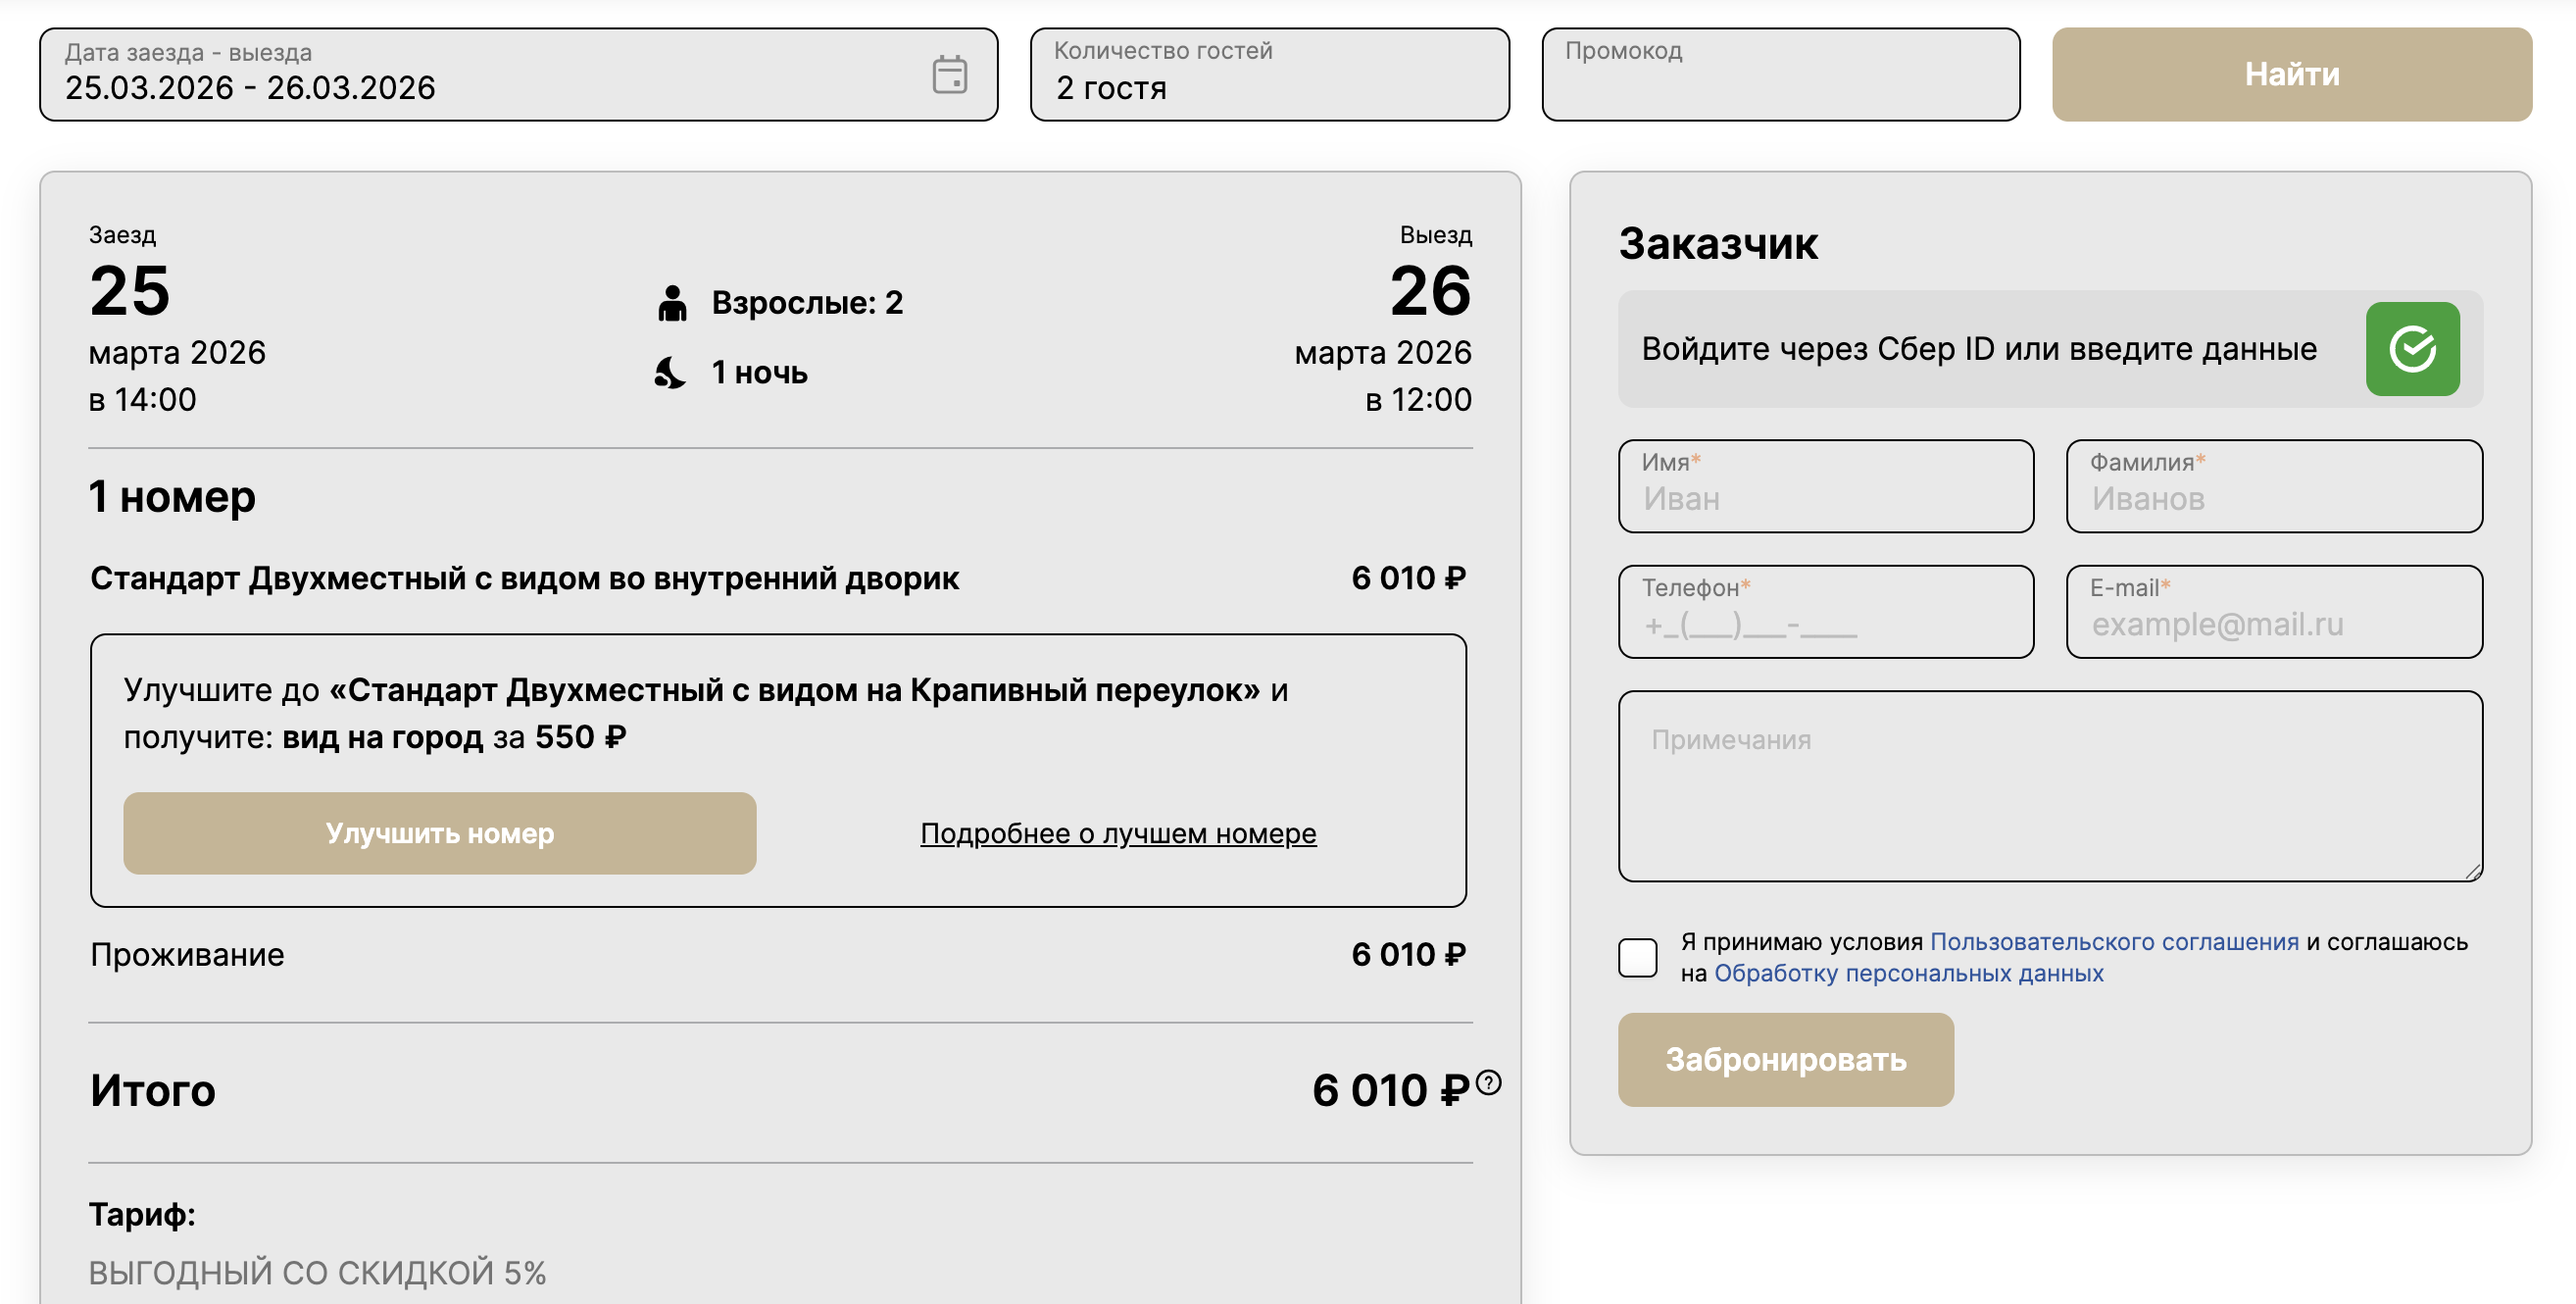
Task: Check the user agreement checkbox
Action: point(1637,957)
